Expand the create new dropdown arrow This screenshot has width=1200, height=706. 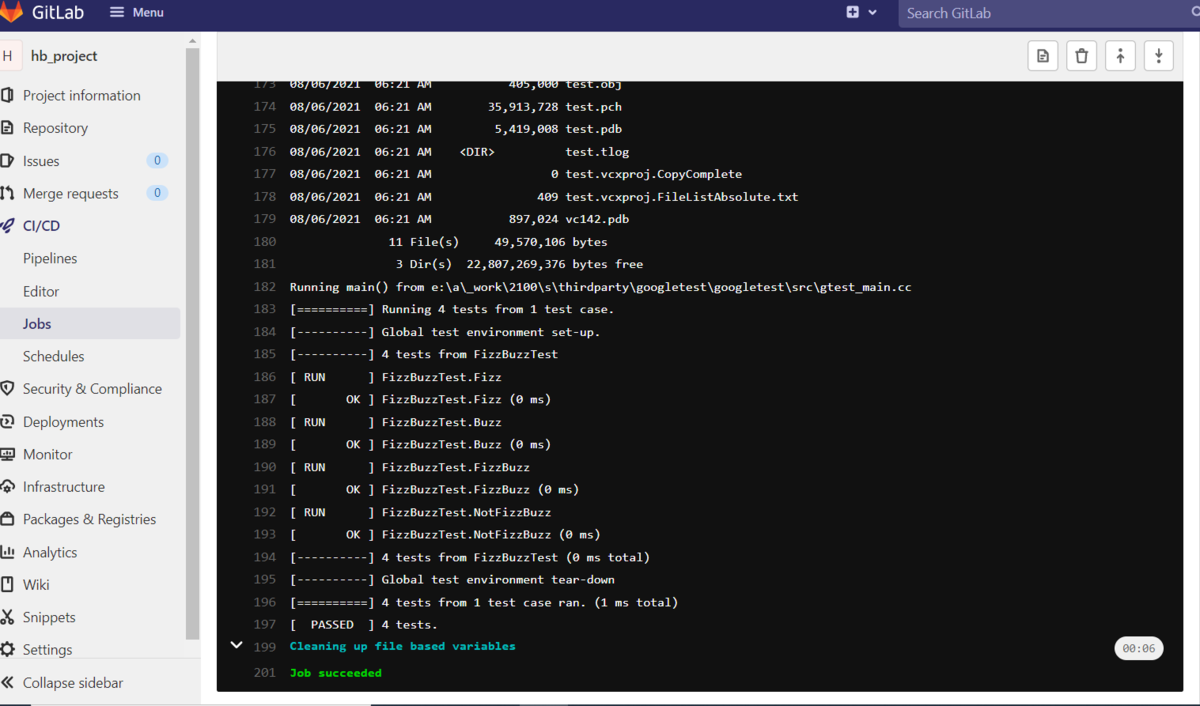tap(872, 12)
